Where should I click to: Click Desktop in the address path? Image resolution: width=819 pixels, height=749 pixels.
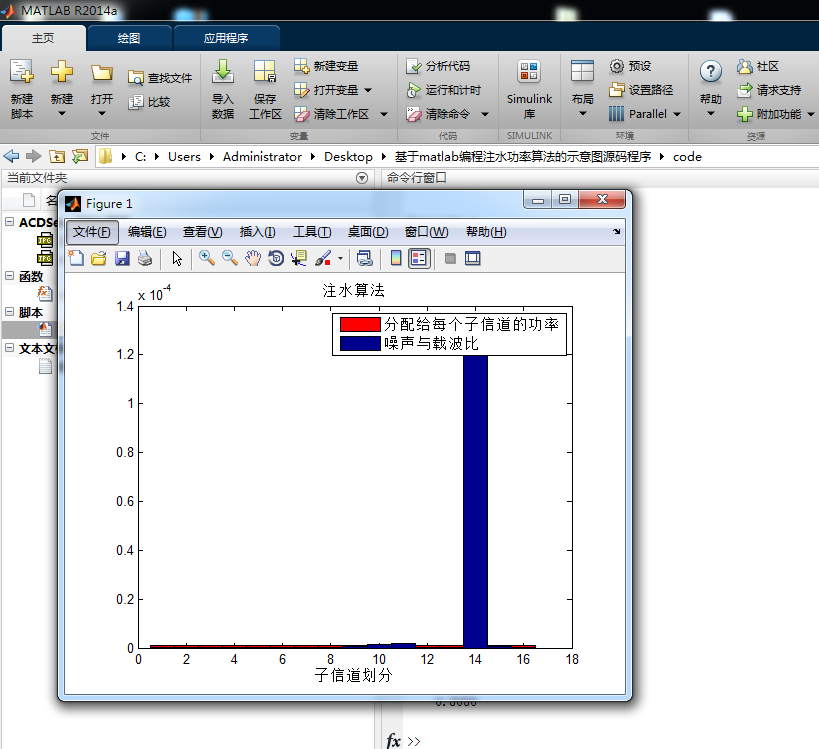pos(348,157)
